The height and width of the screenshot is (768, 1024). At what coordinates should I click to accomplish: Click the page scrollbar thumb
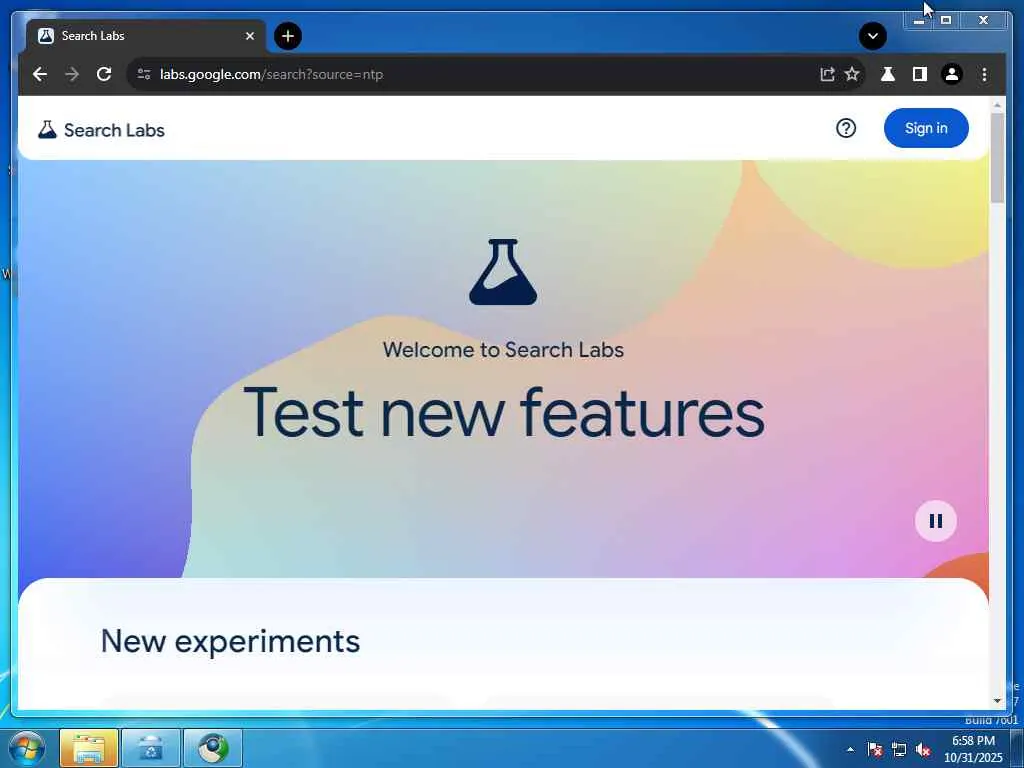997,158
